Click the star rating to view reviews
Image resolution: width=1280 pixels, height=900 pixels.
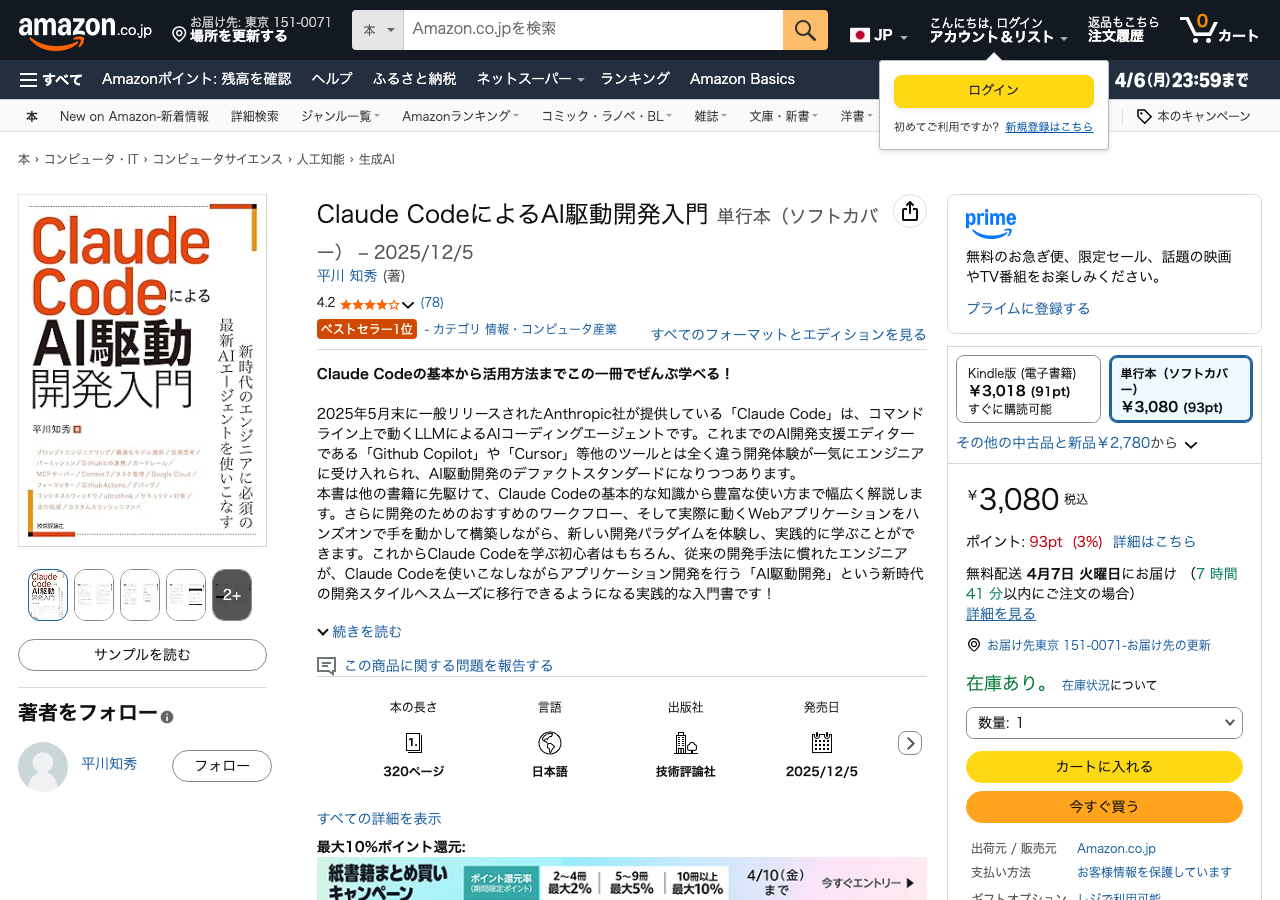click(x=370, y=303)
